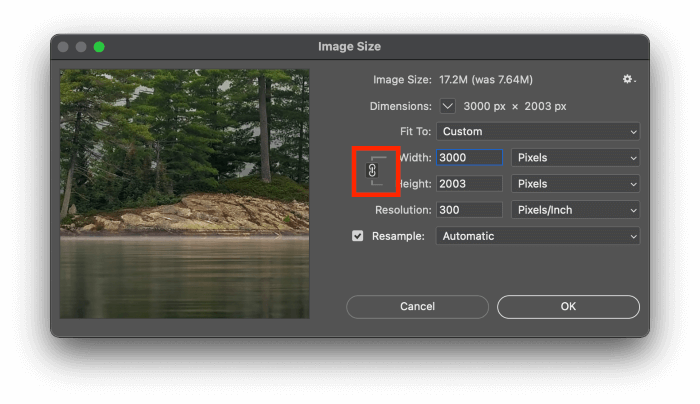Click the Resolution label scrubby slider
Screen dimensions: 700x404
point(403,210)
